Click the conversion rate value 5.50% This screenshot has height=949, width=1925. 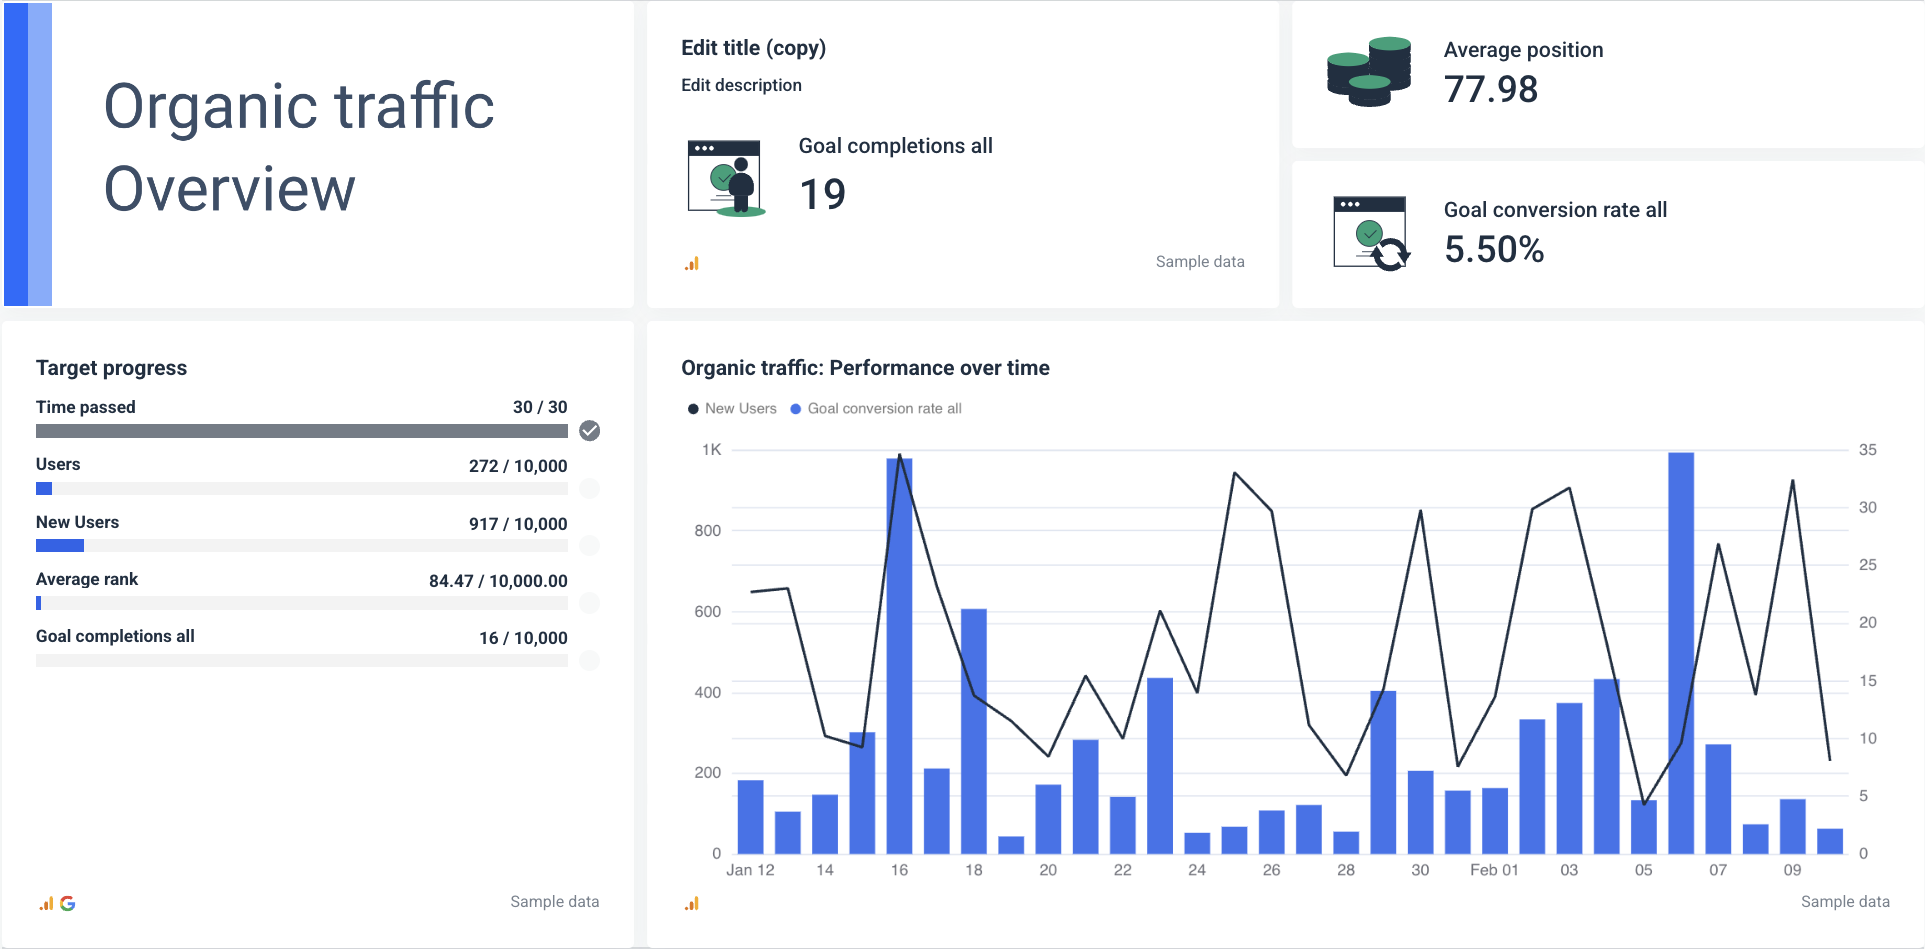click(1494, 249)
